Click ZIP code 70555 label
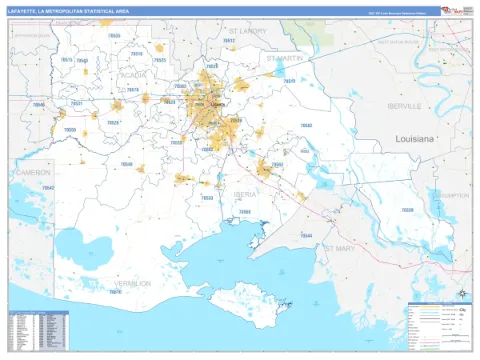This screenshot has width=480, height=360. pos(176,143)
